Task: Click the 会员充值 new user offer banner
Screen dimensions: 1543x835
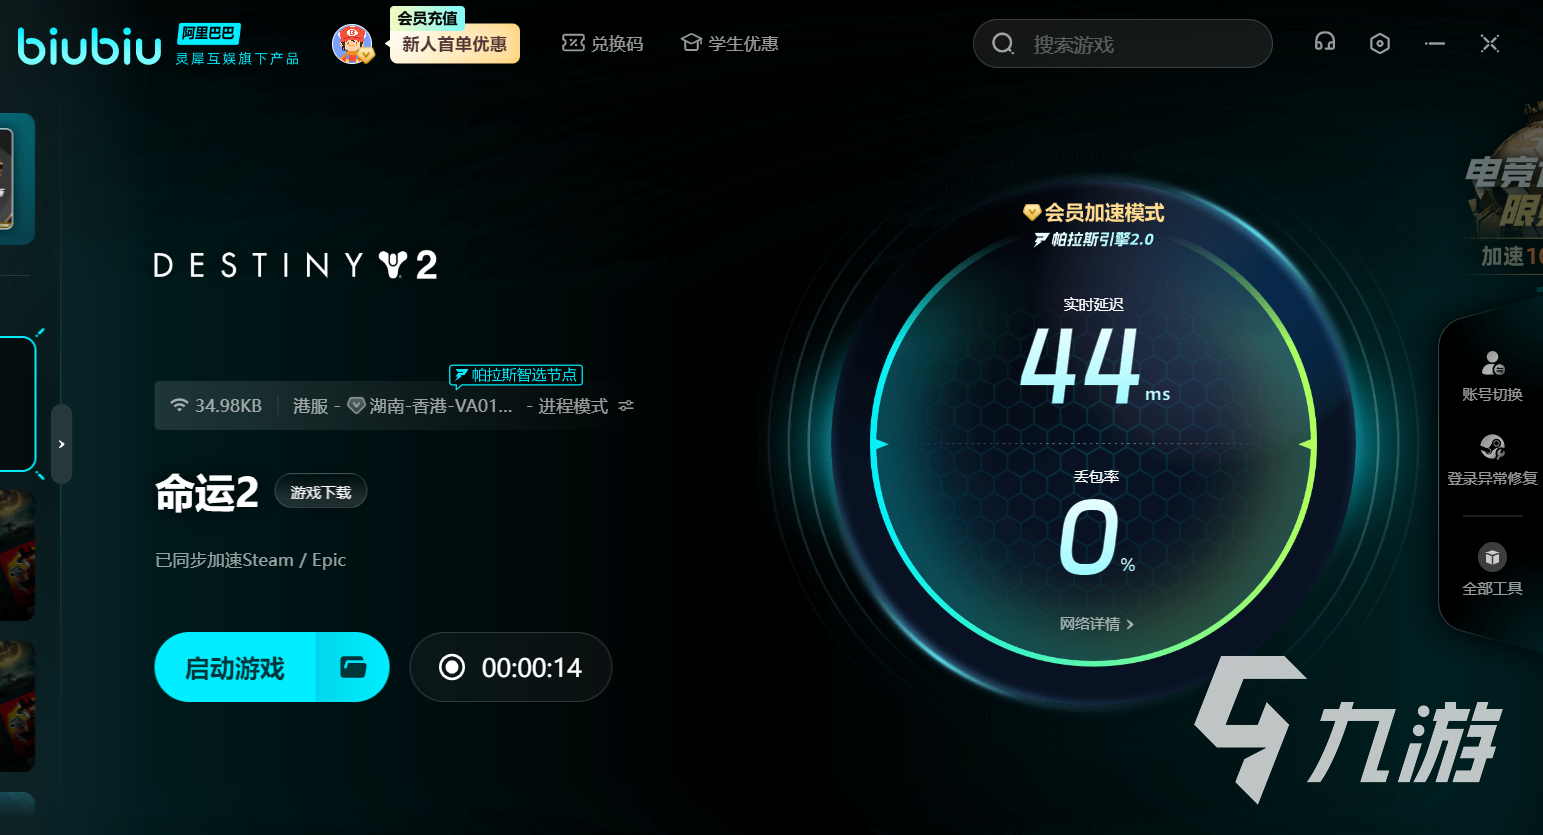Action: pyautogui.click(x=454, y=43)
